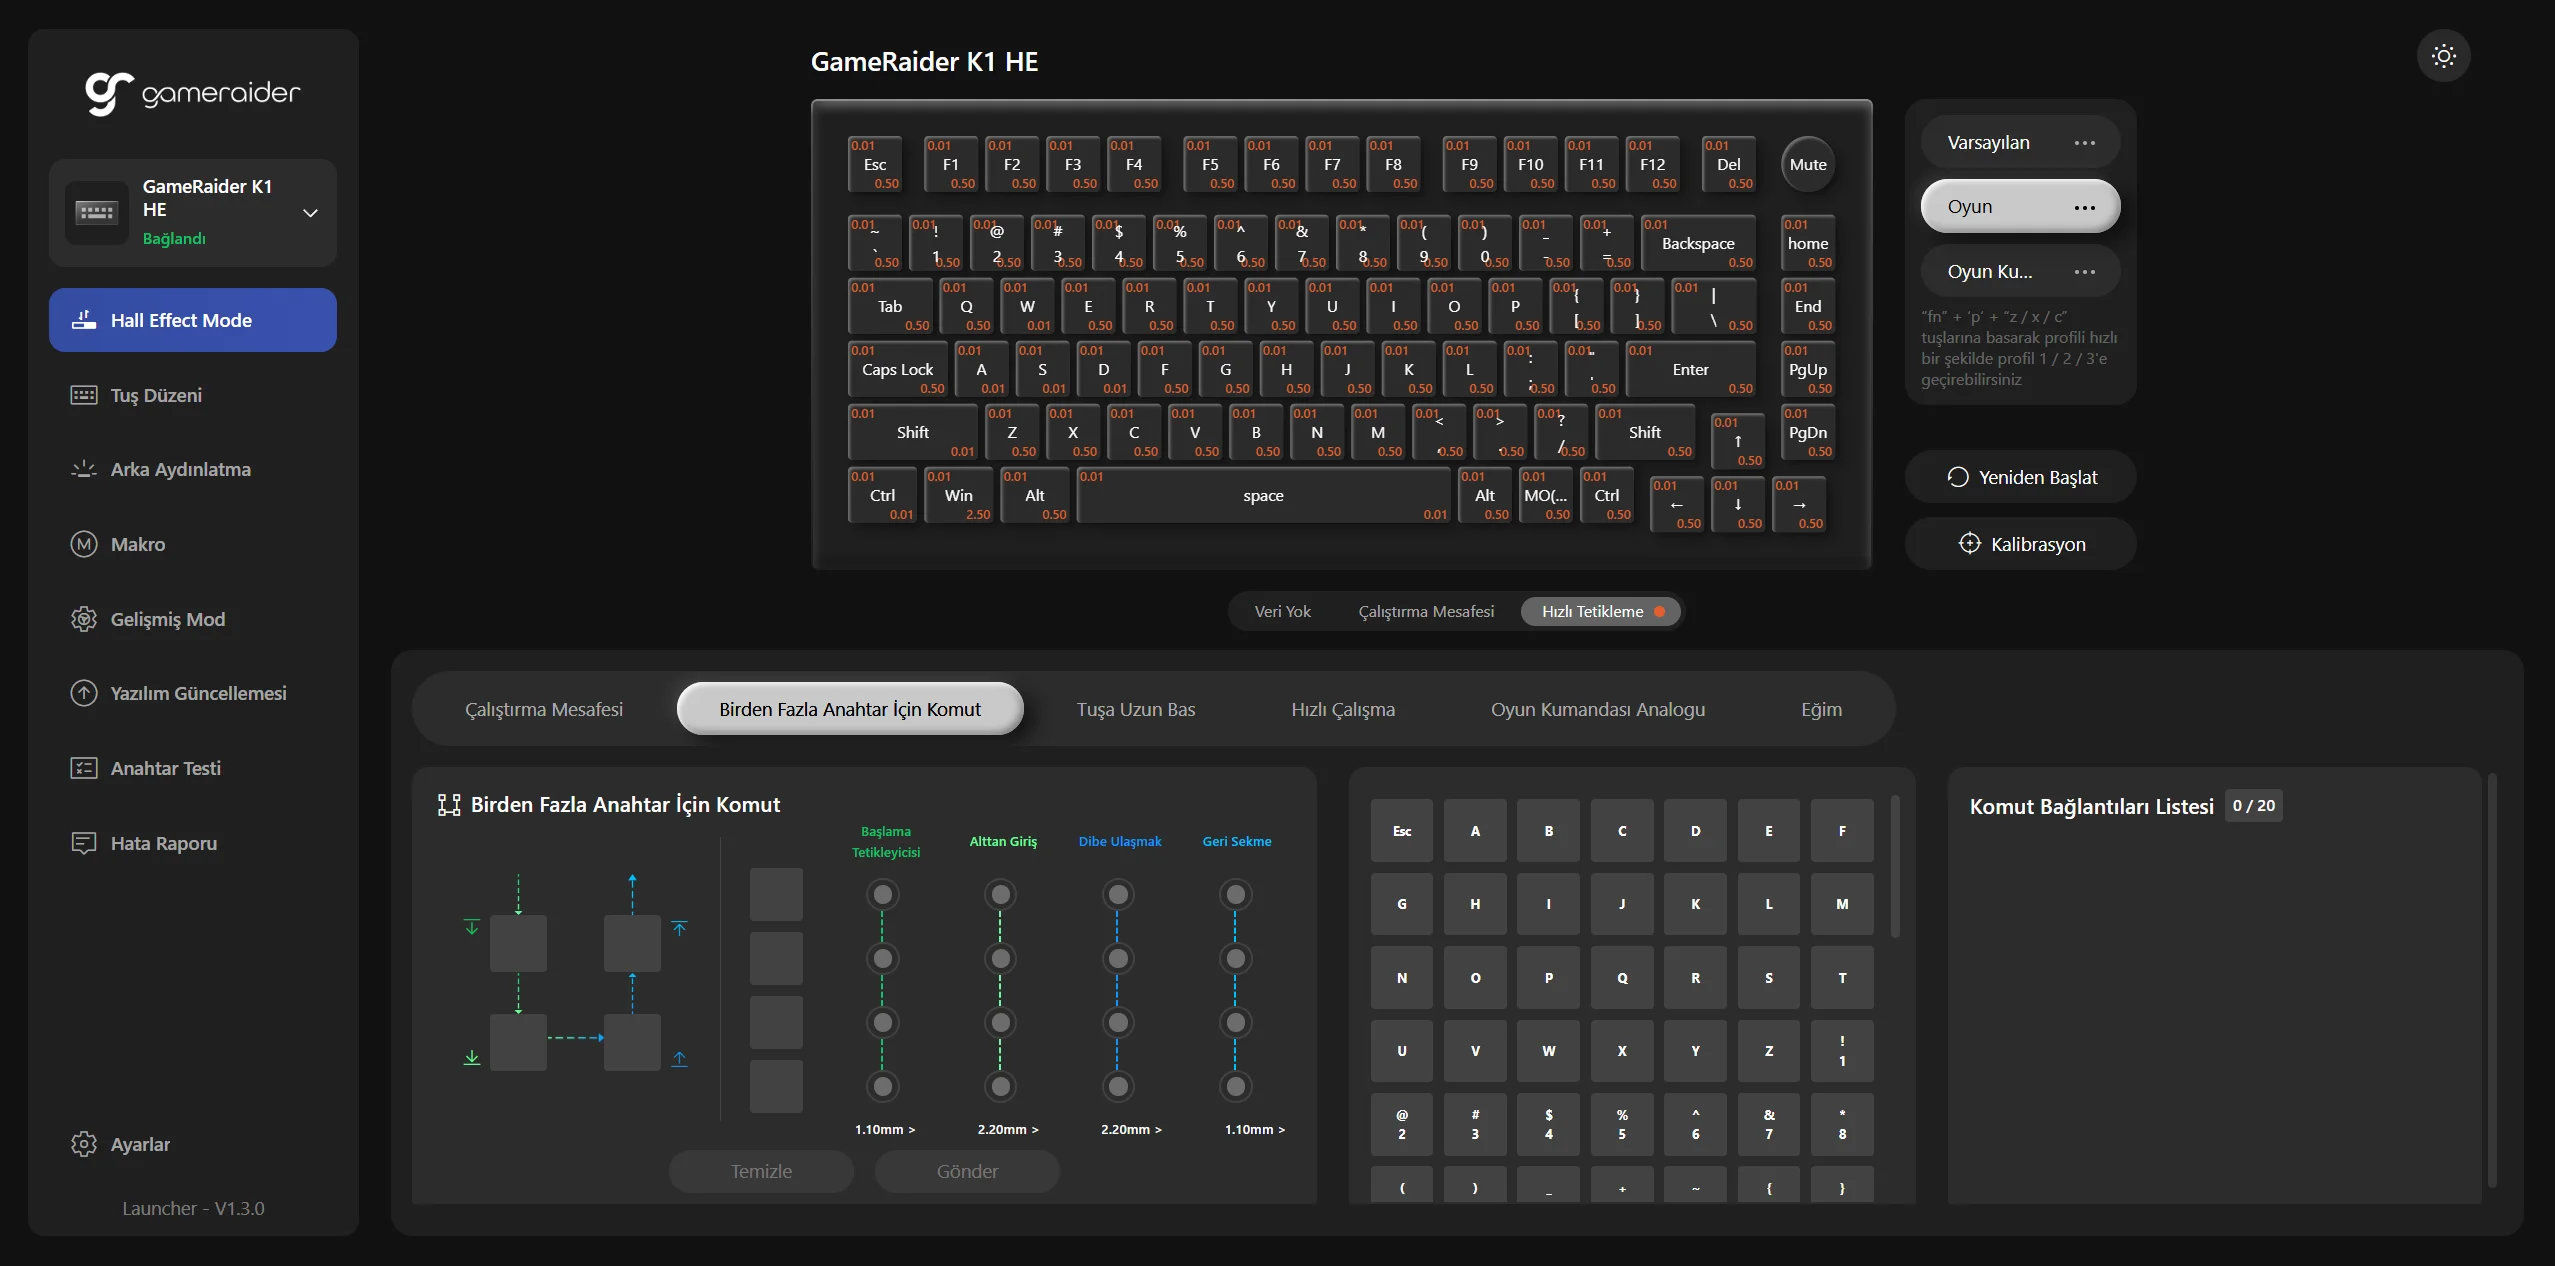Open Yazılım Güncellemesi update page
This screenshot has width=2555, height=1266.
(197, 694)
